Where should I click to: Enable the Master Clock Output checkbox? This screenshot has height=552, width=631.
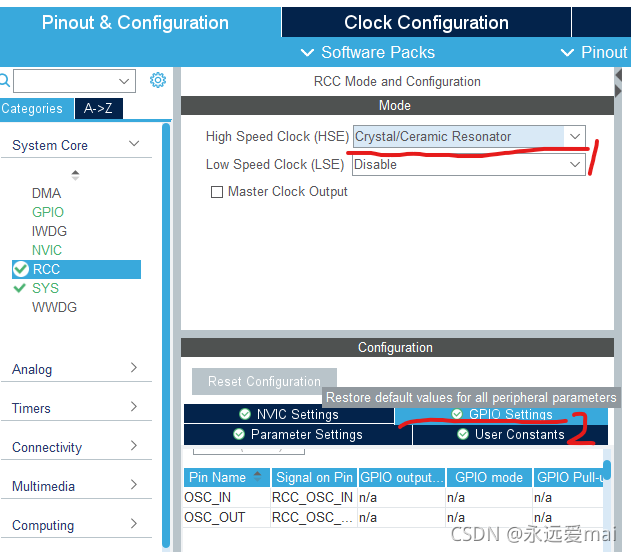(217, 192)
